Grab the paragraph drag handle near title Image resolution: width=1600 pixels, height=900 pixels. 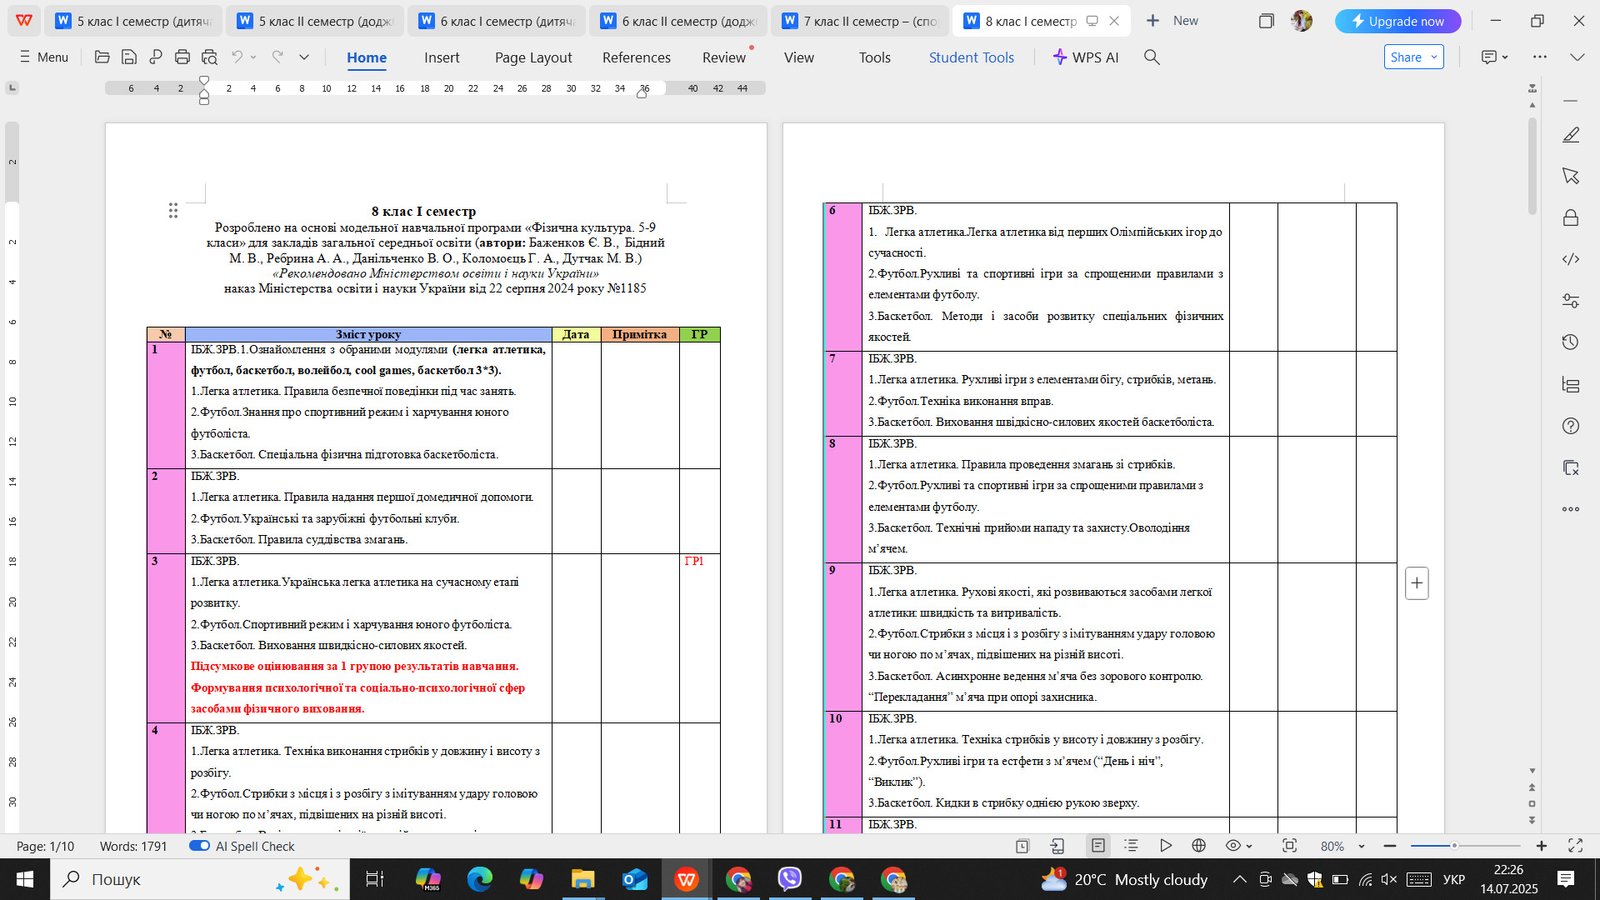(x=173, y=210)
